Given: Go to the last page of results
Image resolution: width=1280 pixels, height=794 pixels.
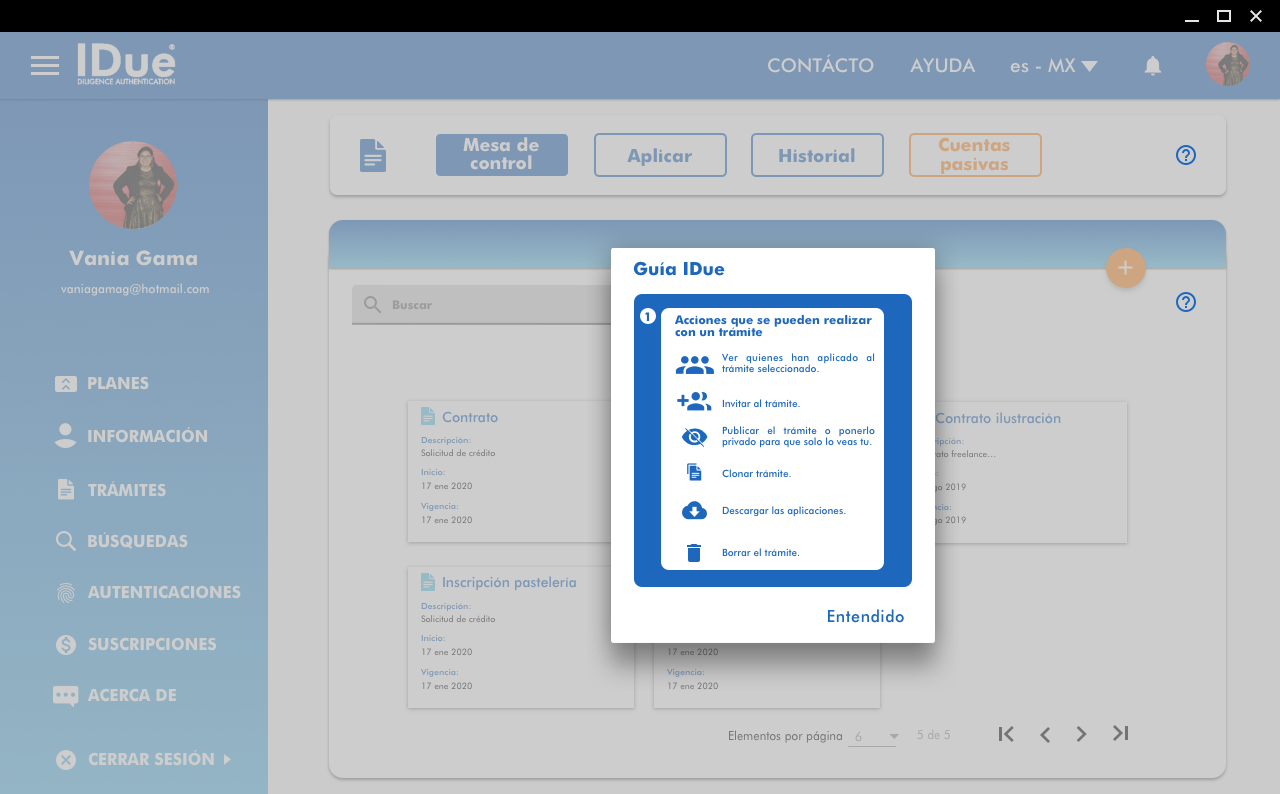Looking at the screenshot, I should tap(1120, 734).
